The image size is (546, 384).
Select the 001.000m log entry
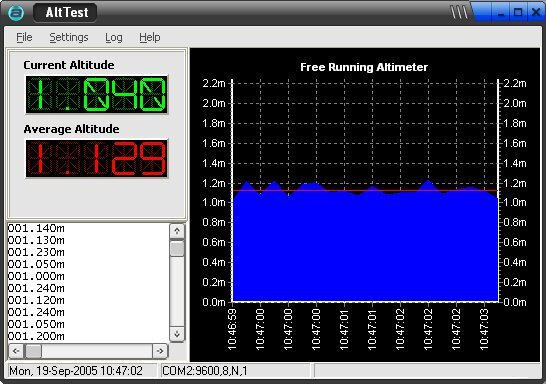pyautogui.click(x=36, y=276)
